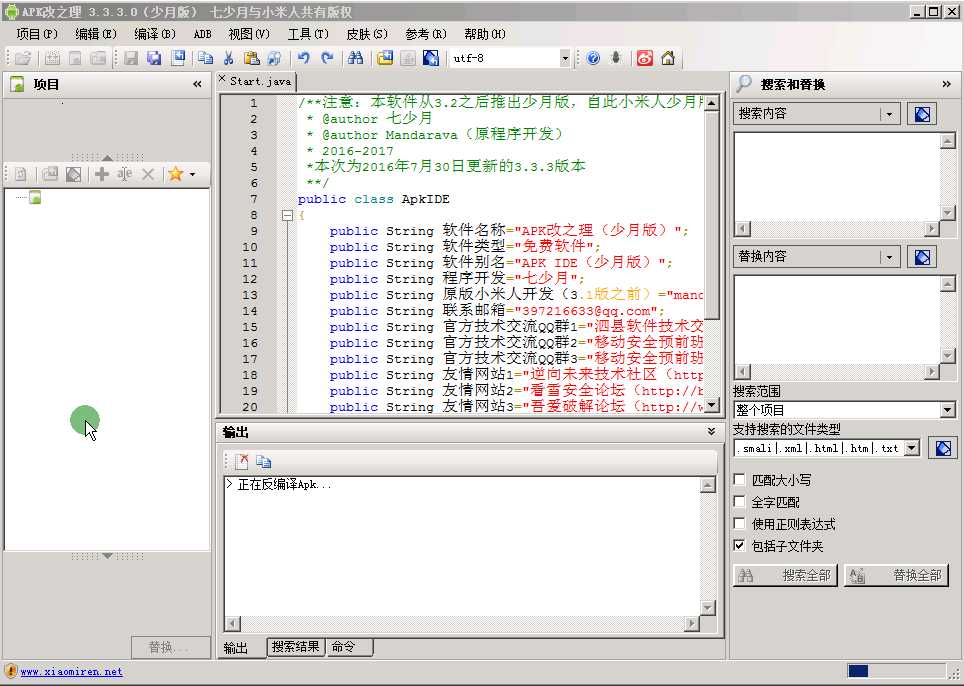Open the 编辑(E) menu
Screen dimensions: 964x686
point(96,34)
